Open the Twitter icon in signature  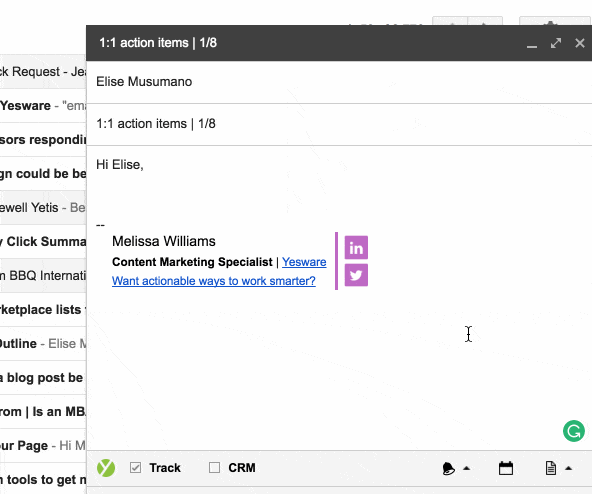[x=356, y=275]
